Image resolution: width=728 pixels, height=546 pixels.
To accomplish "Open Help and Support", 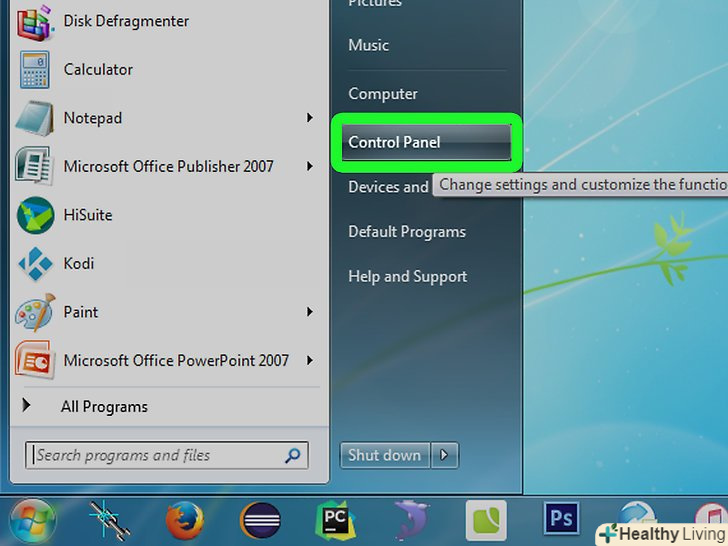I will (408, 277).
